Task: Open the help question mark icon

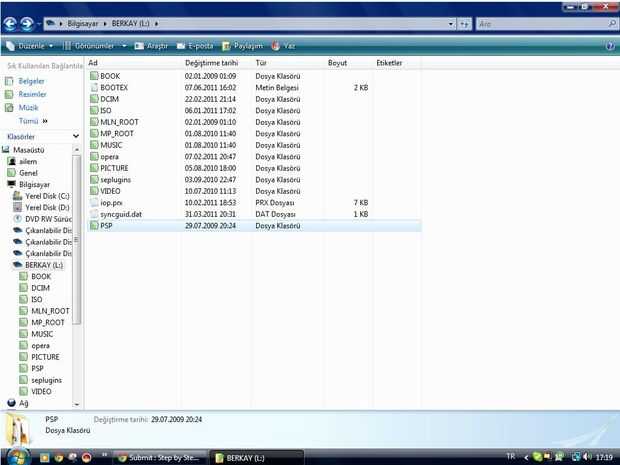Action: tap(611, 46)
